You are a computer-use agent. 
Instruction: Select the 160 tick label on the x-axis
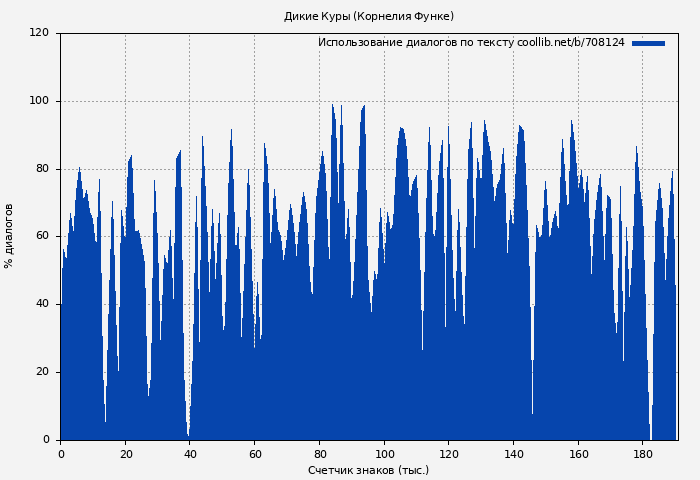coord(579,454)
